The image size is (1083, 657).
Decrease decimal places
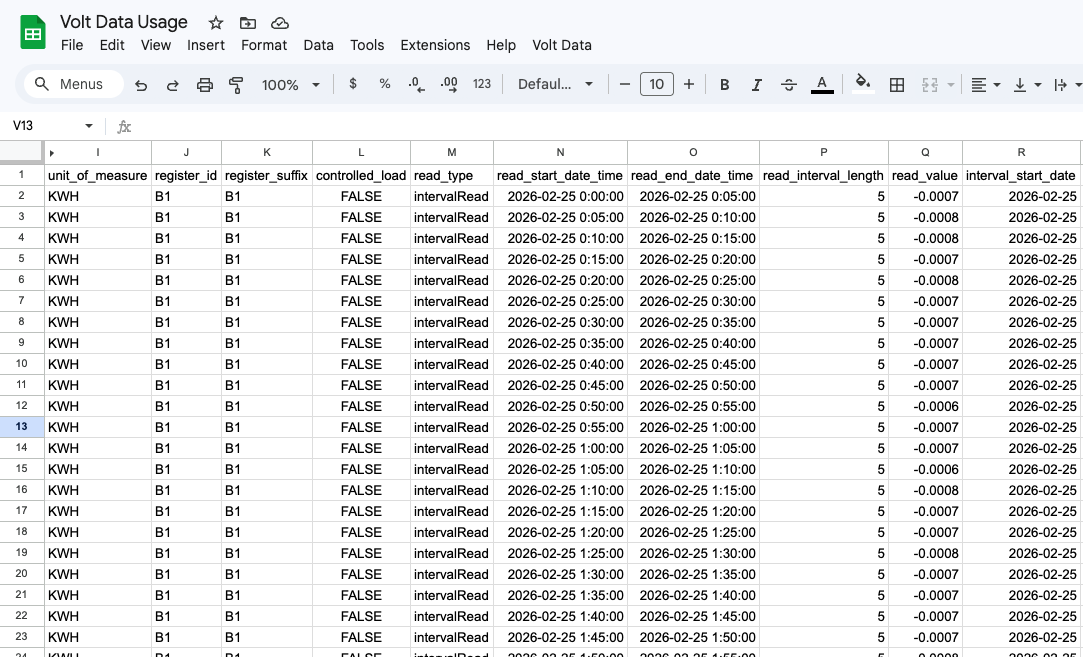[x=416, y=84]
